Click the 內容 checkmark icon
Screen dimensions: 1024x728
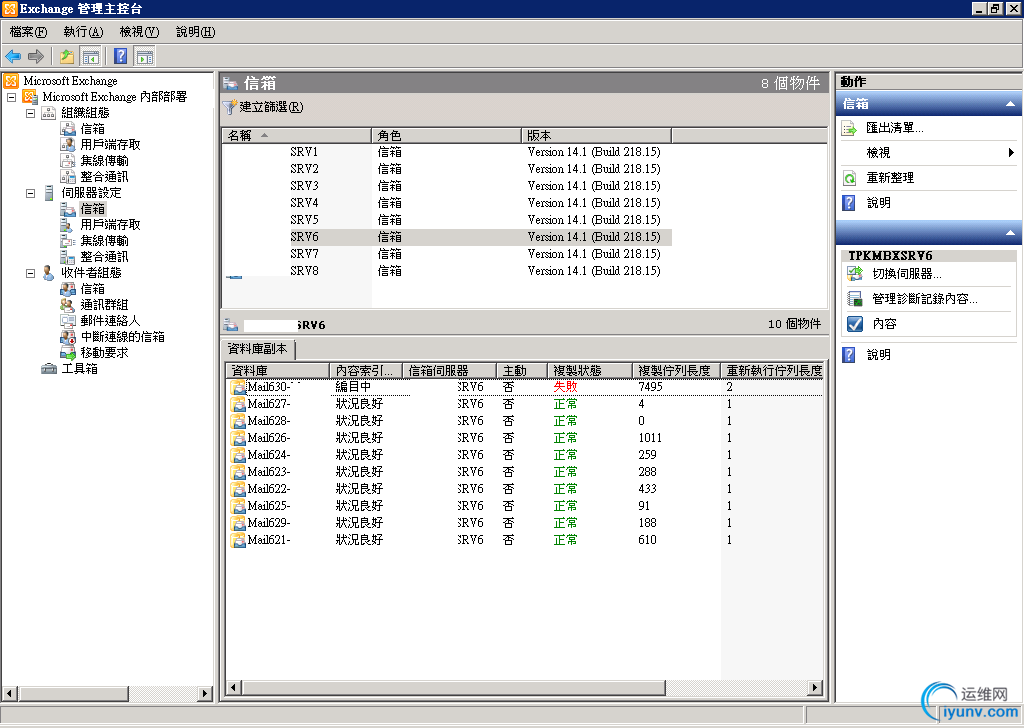point(854,324)
